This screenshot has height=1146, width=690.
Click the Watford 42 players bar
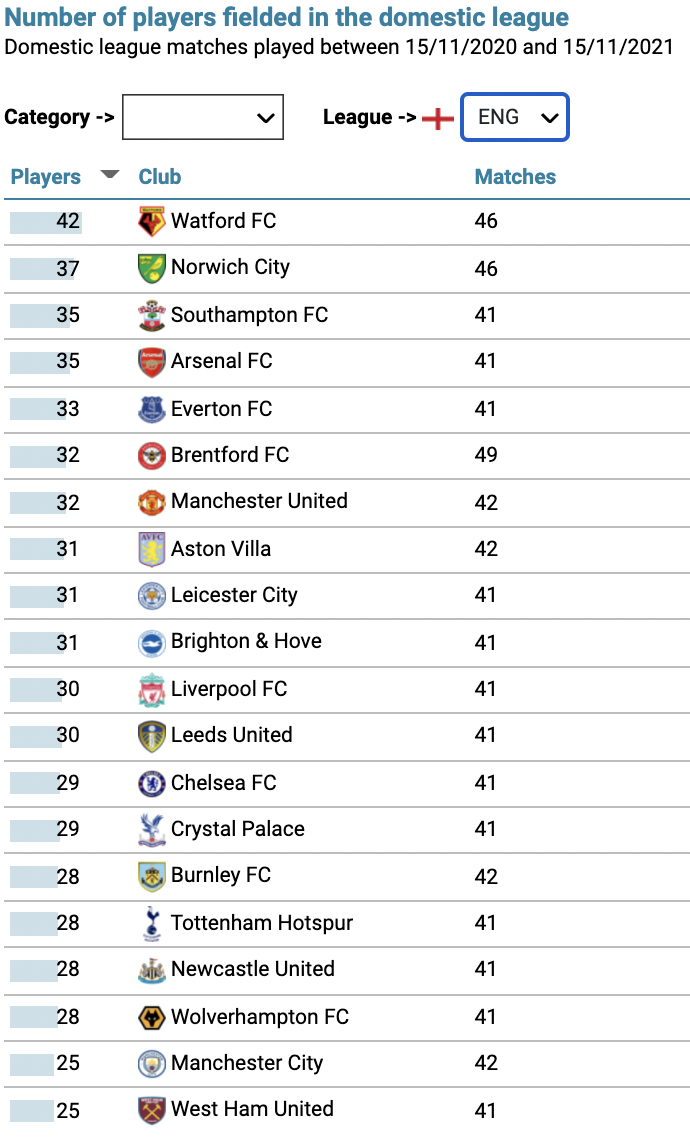click(46, 221)
